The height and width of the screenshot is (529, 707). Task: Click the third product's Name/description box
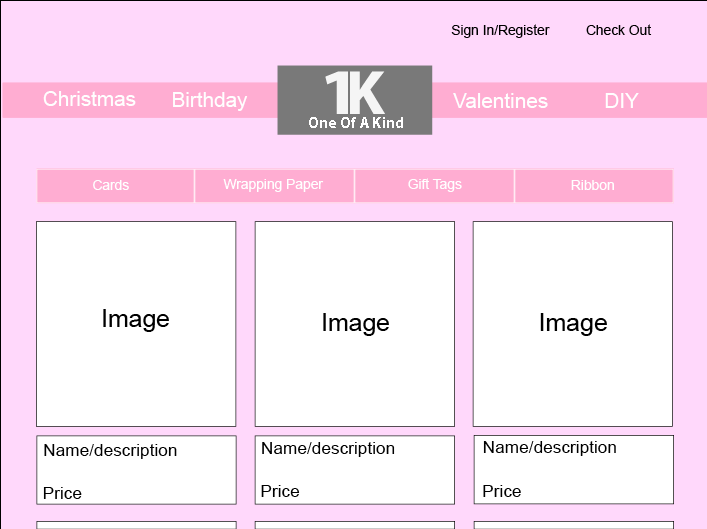[574, 469]
